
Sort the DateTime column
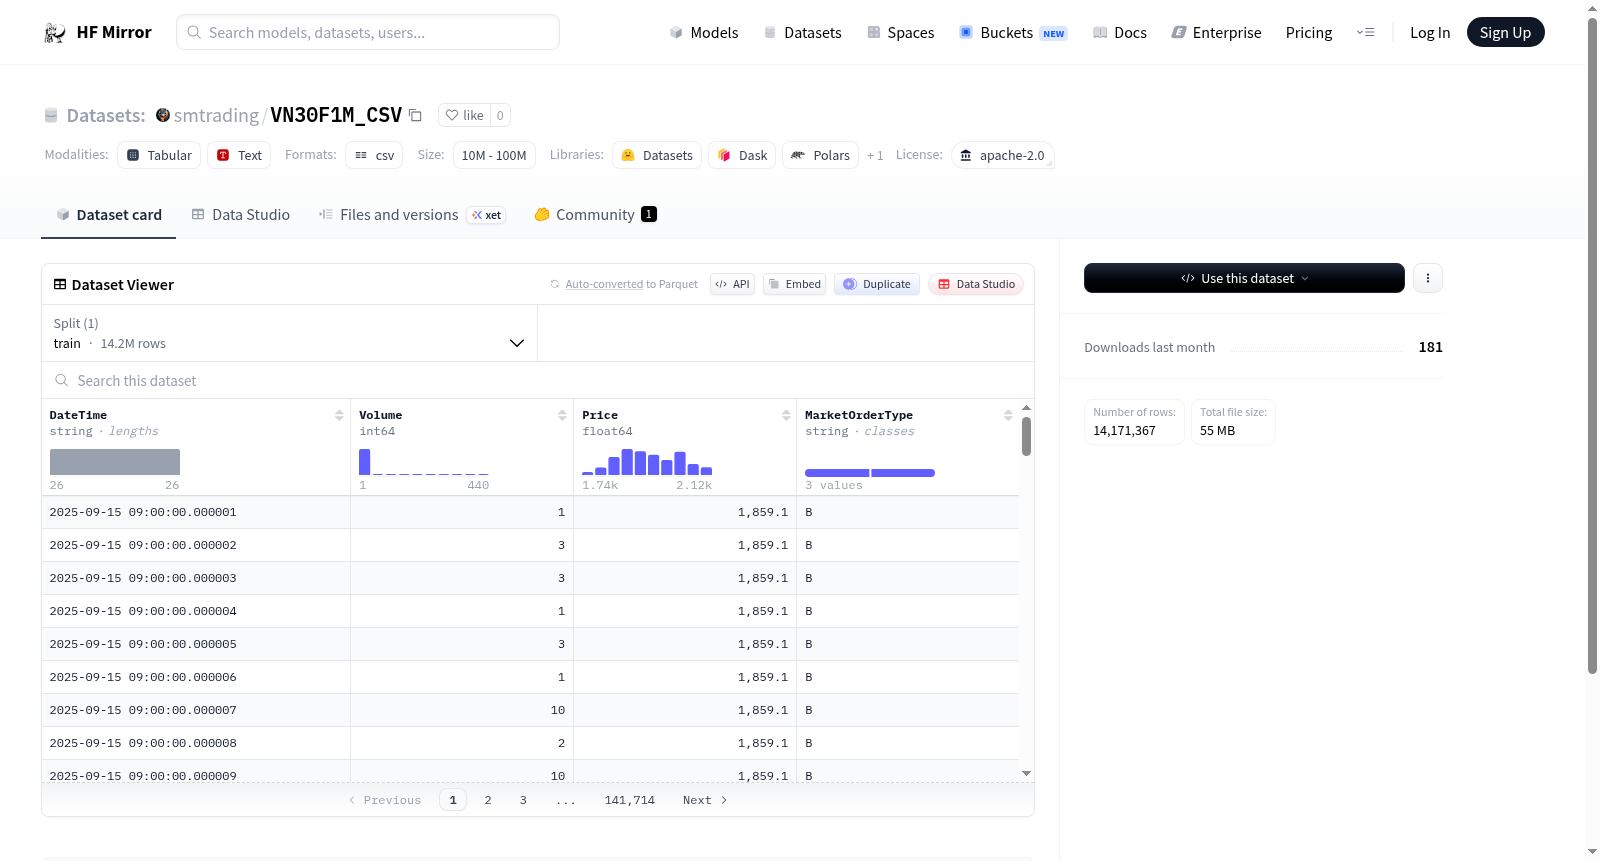[x=339, y=415]
